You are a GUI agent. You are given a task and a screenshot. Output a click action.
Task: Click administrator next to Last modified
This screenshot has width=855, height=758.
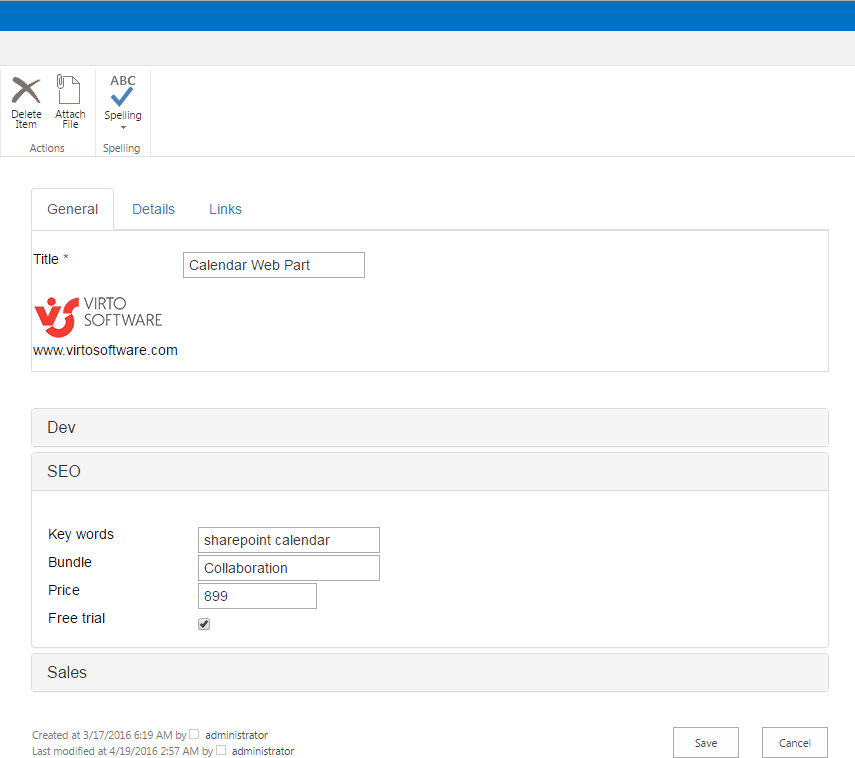[263, 751]
